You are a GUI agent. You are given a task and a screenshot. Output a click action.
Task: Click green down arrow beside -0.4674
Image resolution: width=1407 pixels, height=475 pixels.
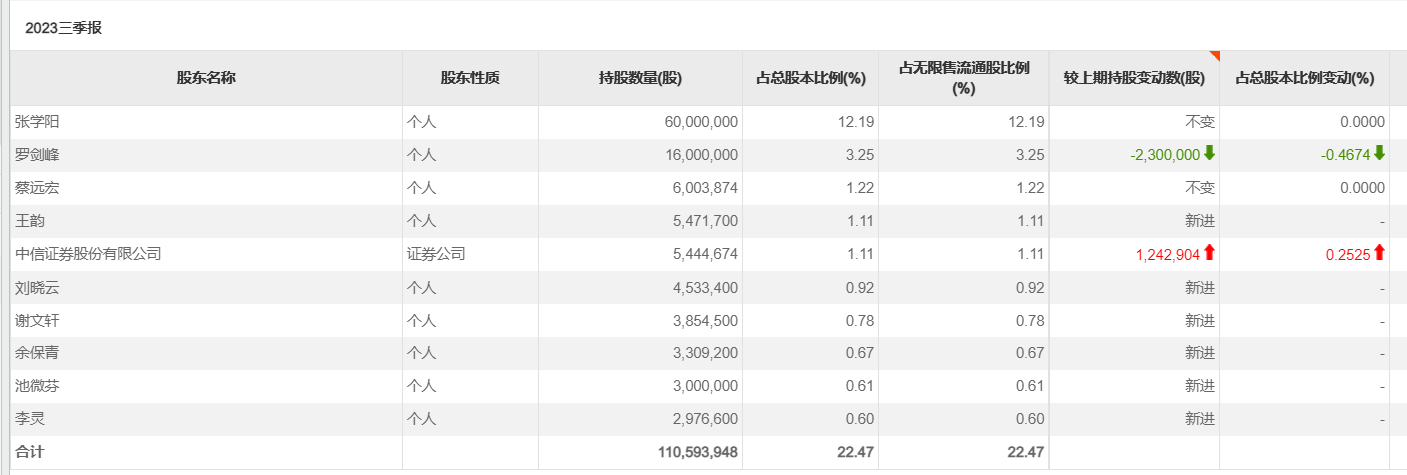tap(1379, 154)
